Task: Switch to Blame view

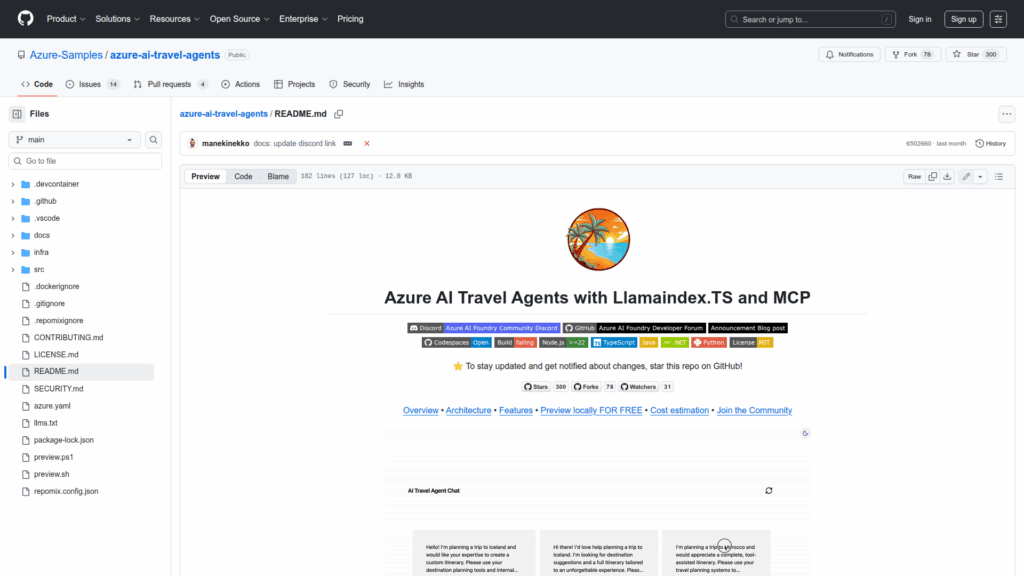Action: coord(277,177)
